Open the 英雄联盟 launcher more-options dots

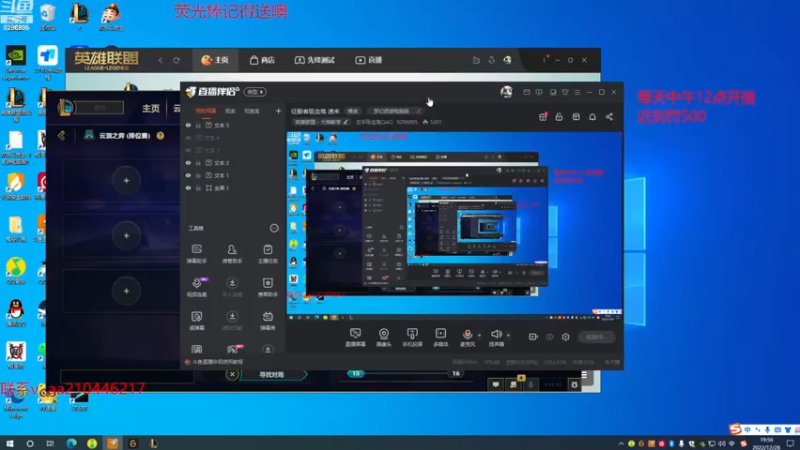544,60
